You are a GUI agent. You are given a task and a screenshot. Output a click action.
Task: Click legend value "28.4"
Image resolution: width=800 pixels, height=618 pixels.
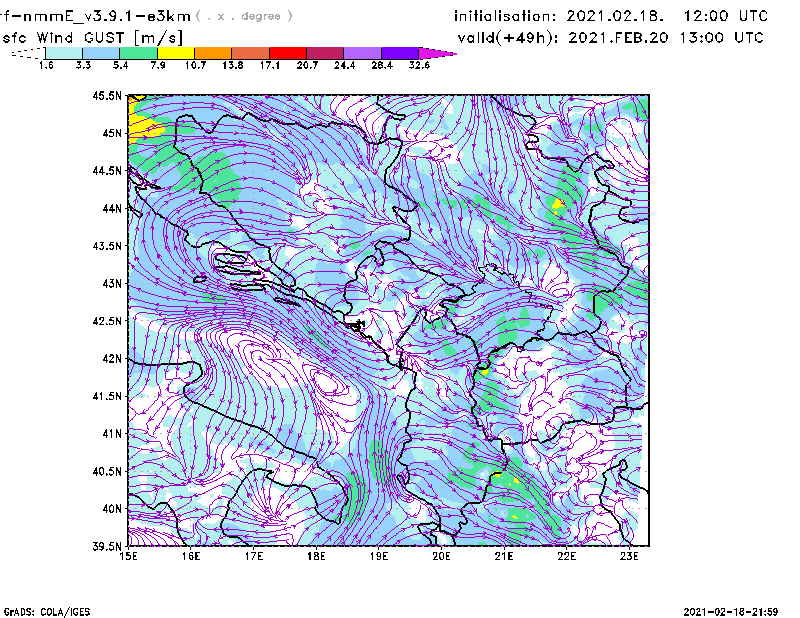382,65
